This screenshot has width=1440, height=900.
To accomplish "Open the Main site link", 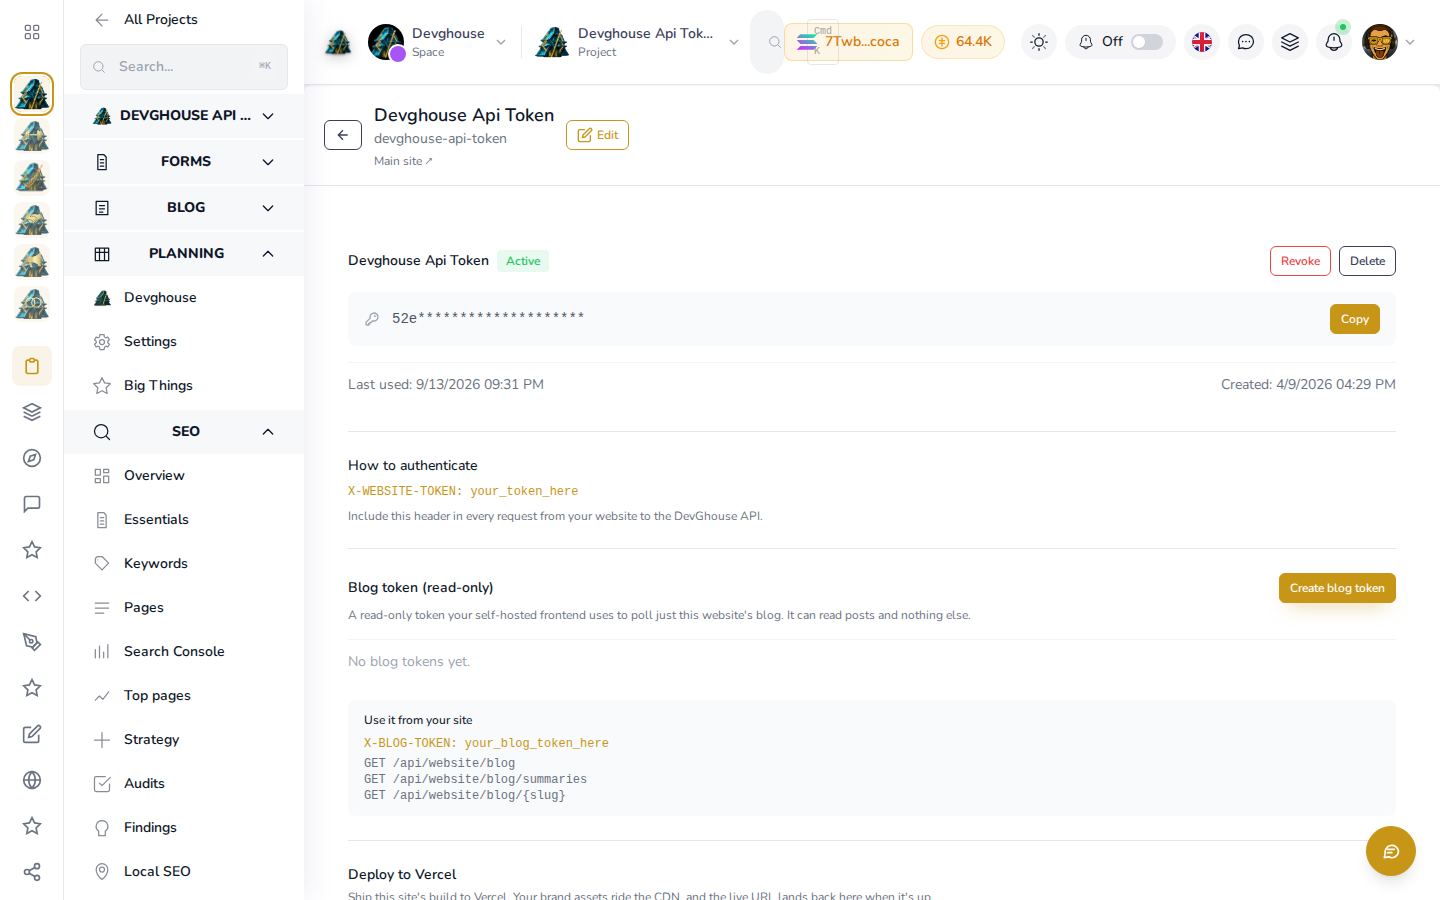I will tap(403, 161).
